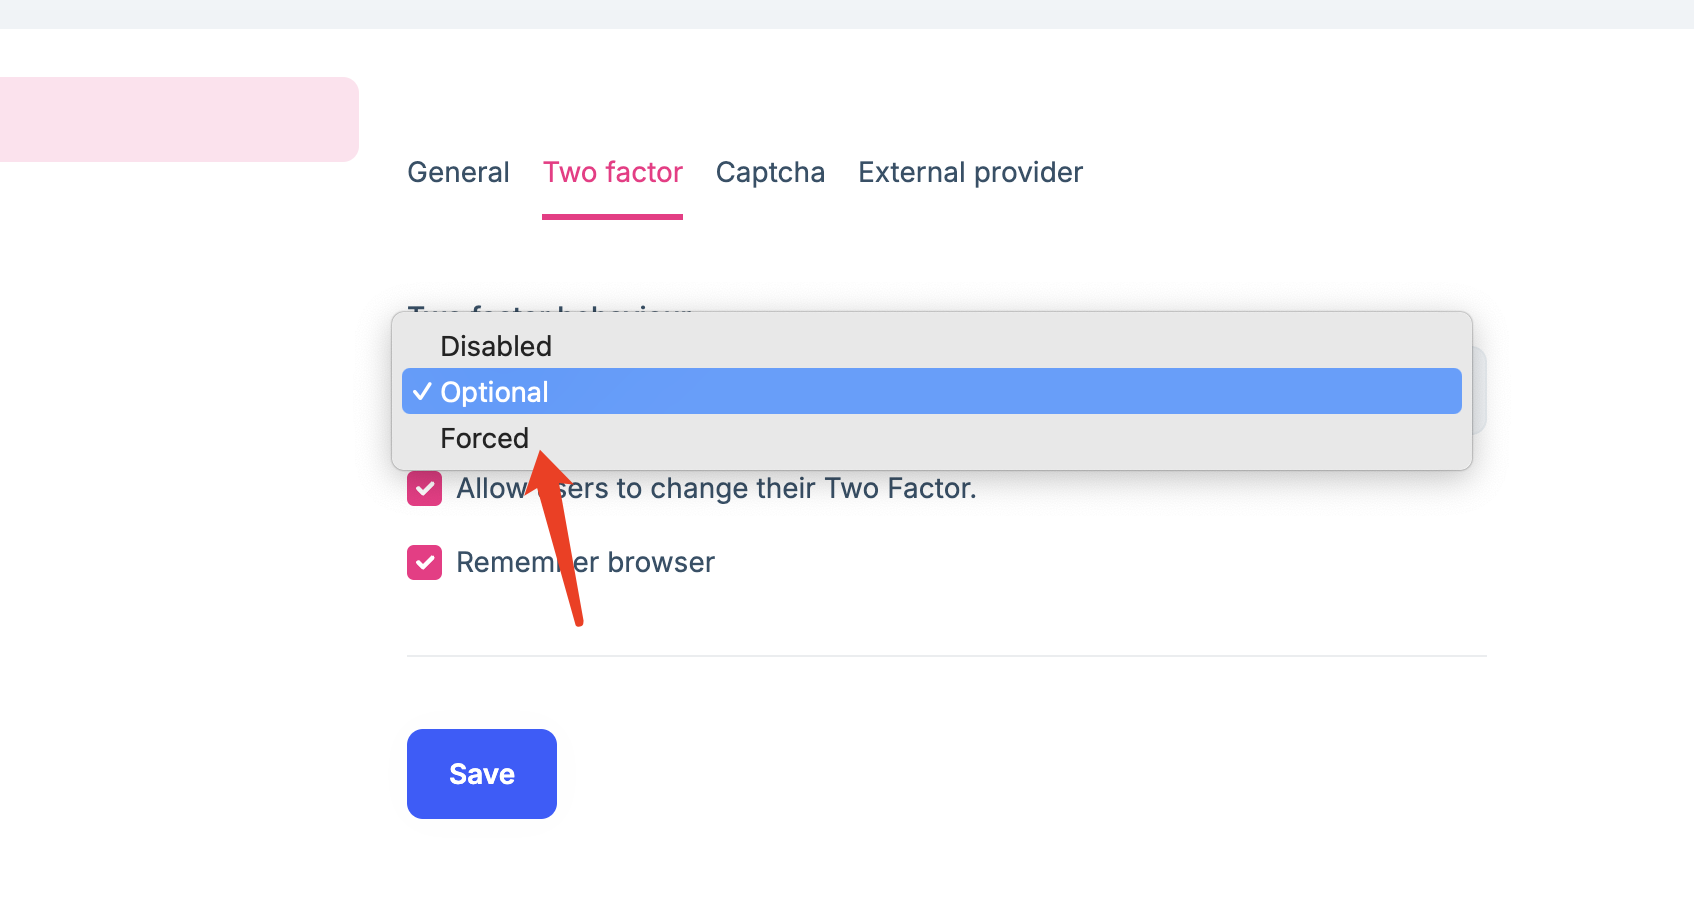Choose Disabled in the dropdown list
This screenshot has width=1694, height=912.
click(496, 346)
